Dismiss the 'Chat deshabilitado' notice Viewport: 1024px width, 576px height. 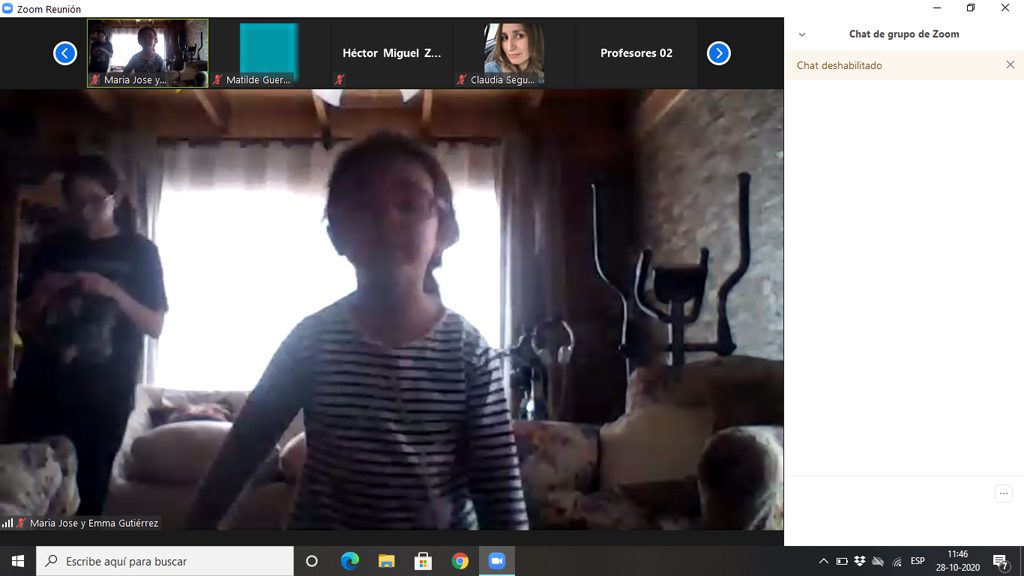(x=1010, y=65)
